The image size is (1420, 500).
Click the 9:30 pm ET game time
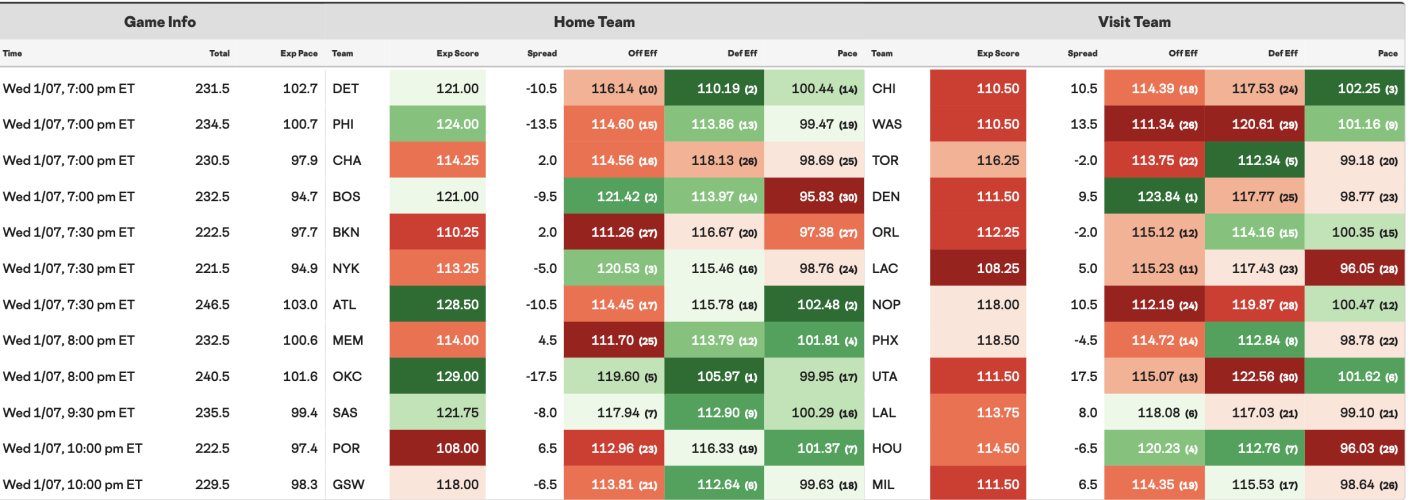[68, 412]
